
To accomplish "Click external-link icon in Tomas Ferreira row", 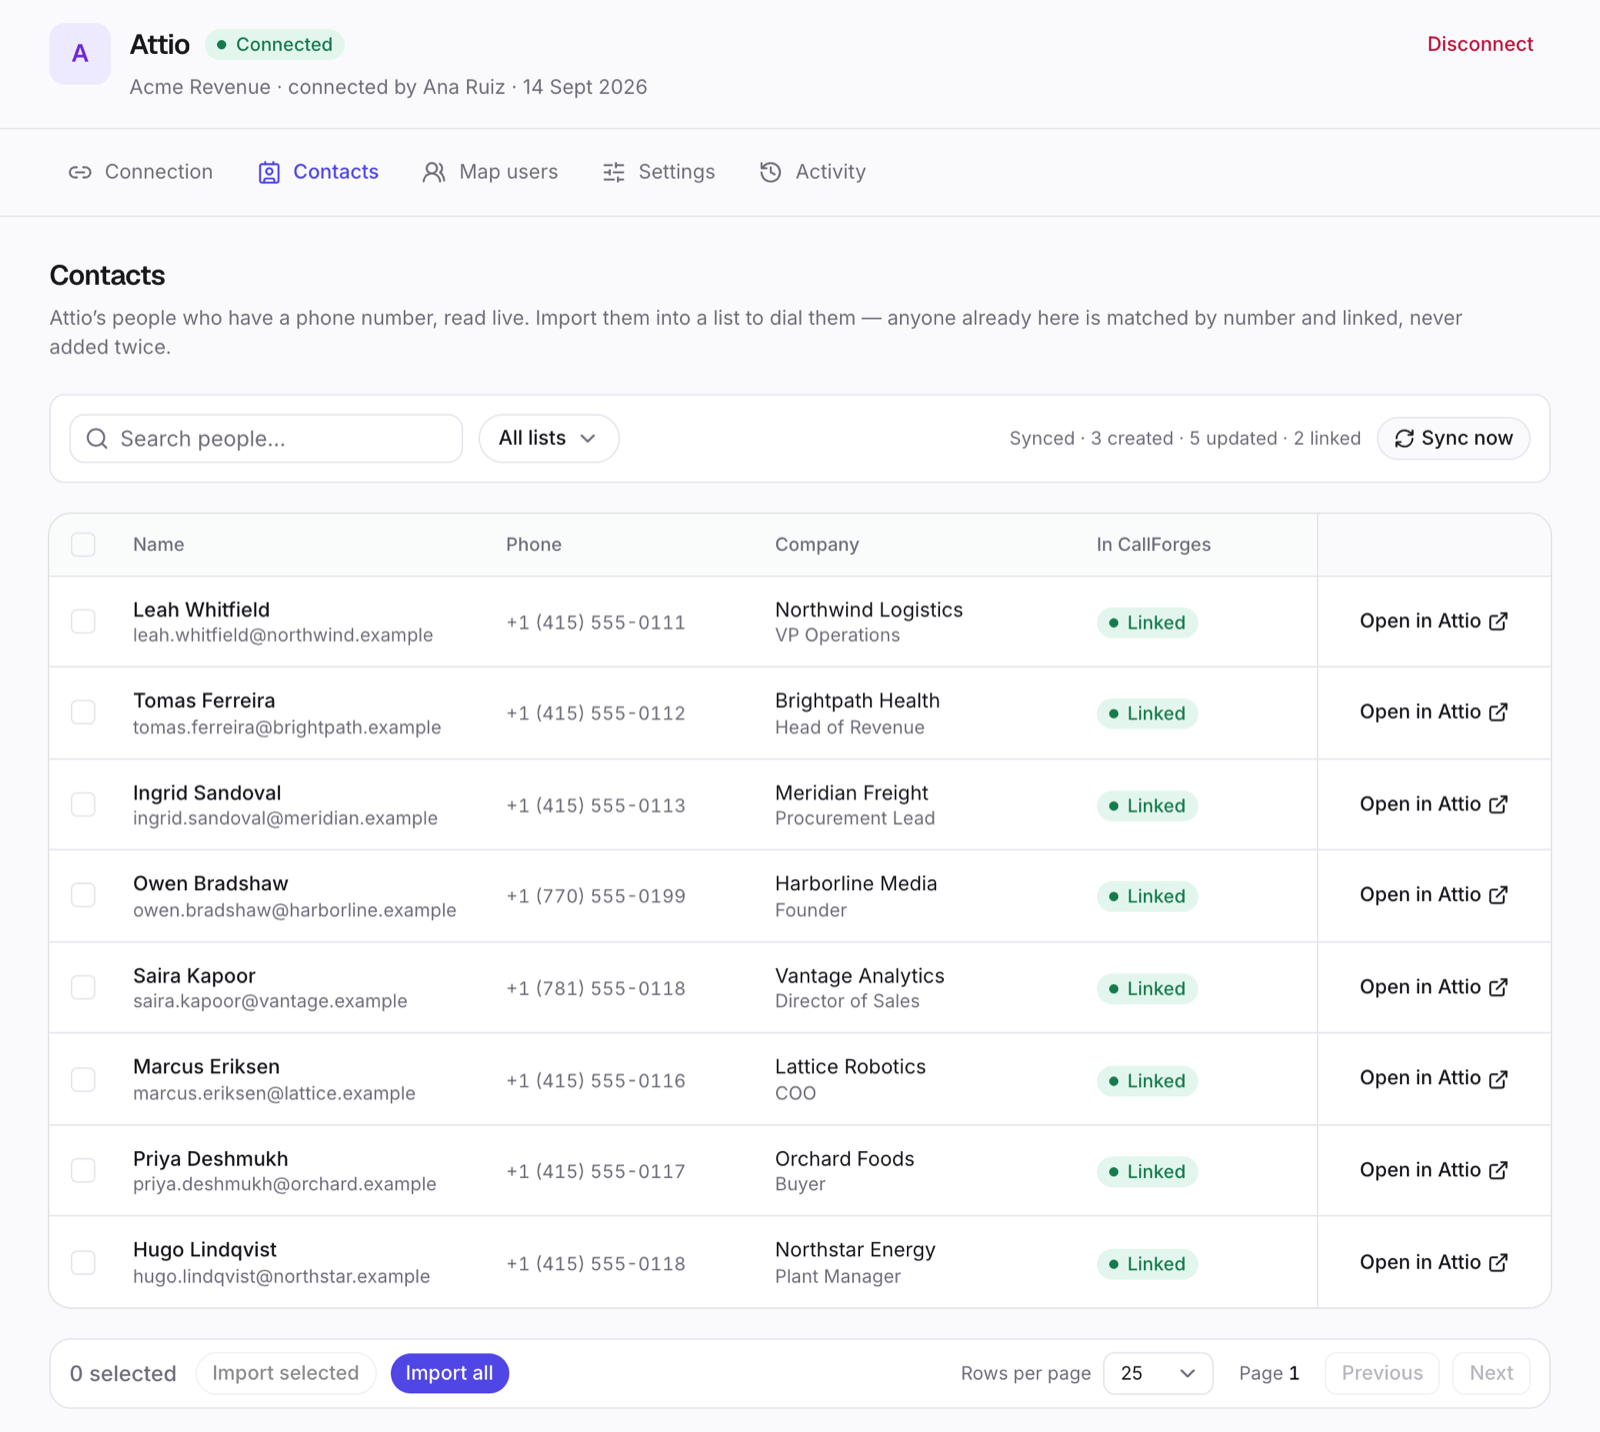I will click(x=1498, y=712).
